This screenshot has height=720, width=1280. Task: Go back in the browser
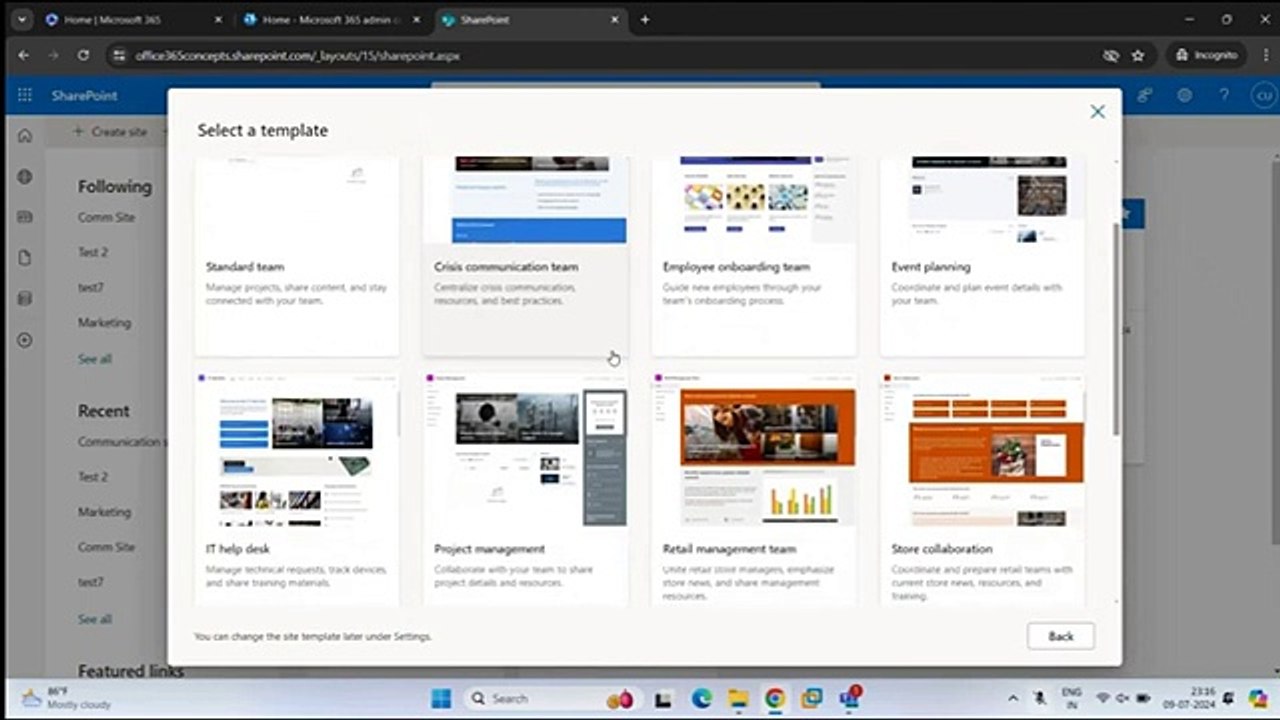(24, 56)
